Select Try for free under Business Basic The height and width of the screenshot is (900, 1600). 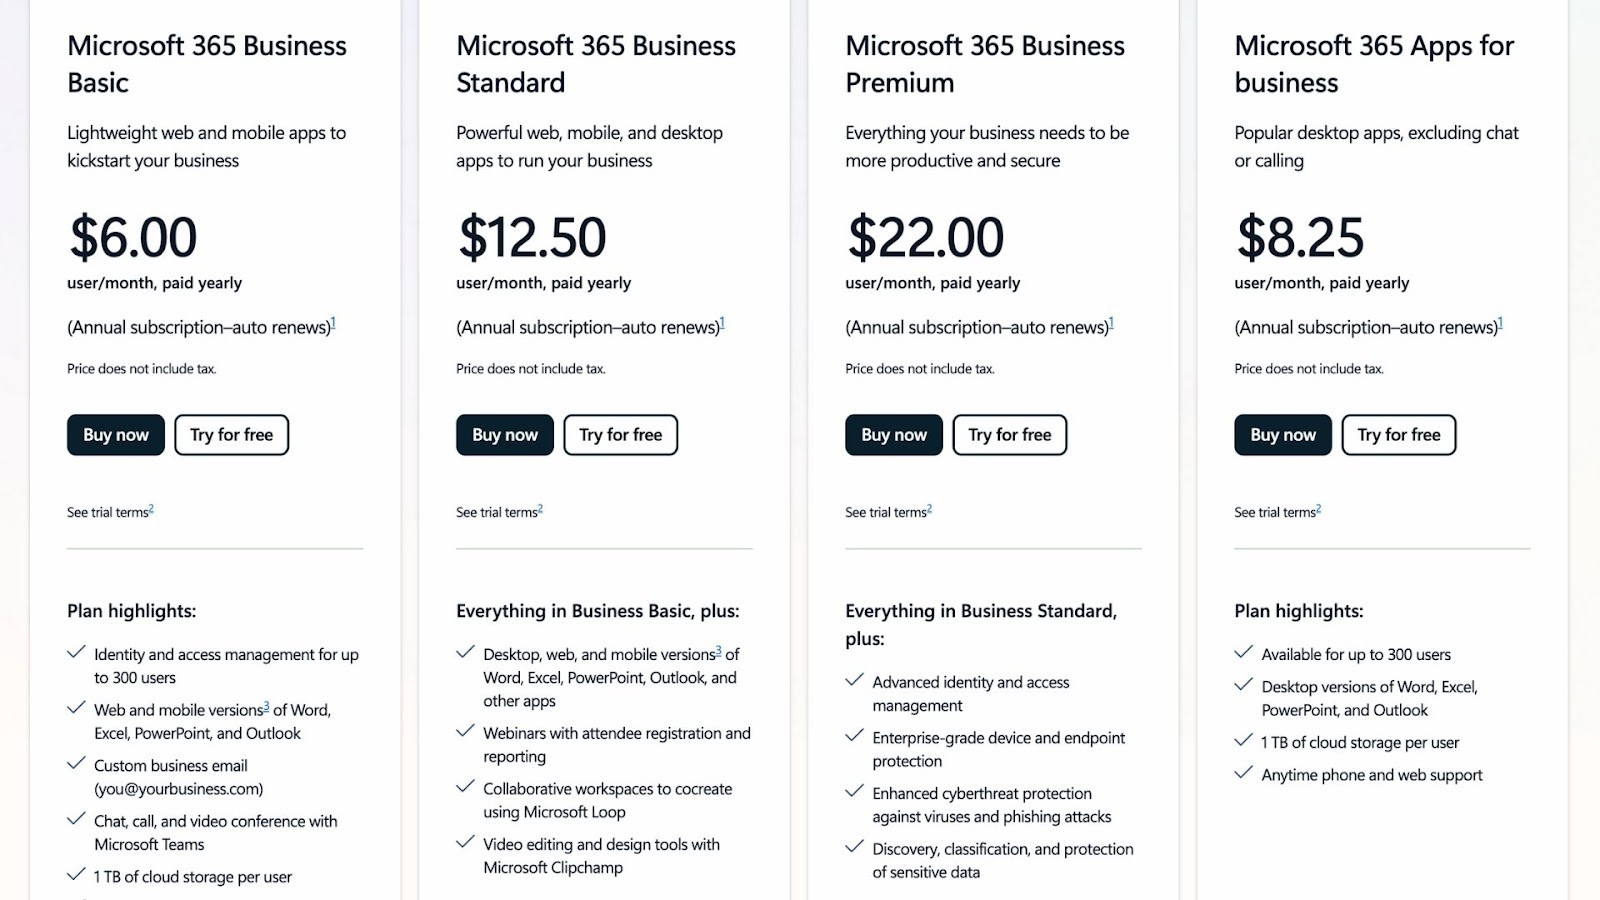(x=231, y=434)
